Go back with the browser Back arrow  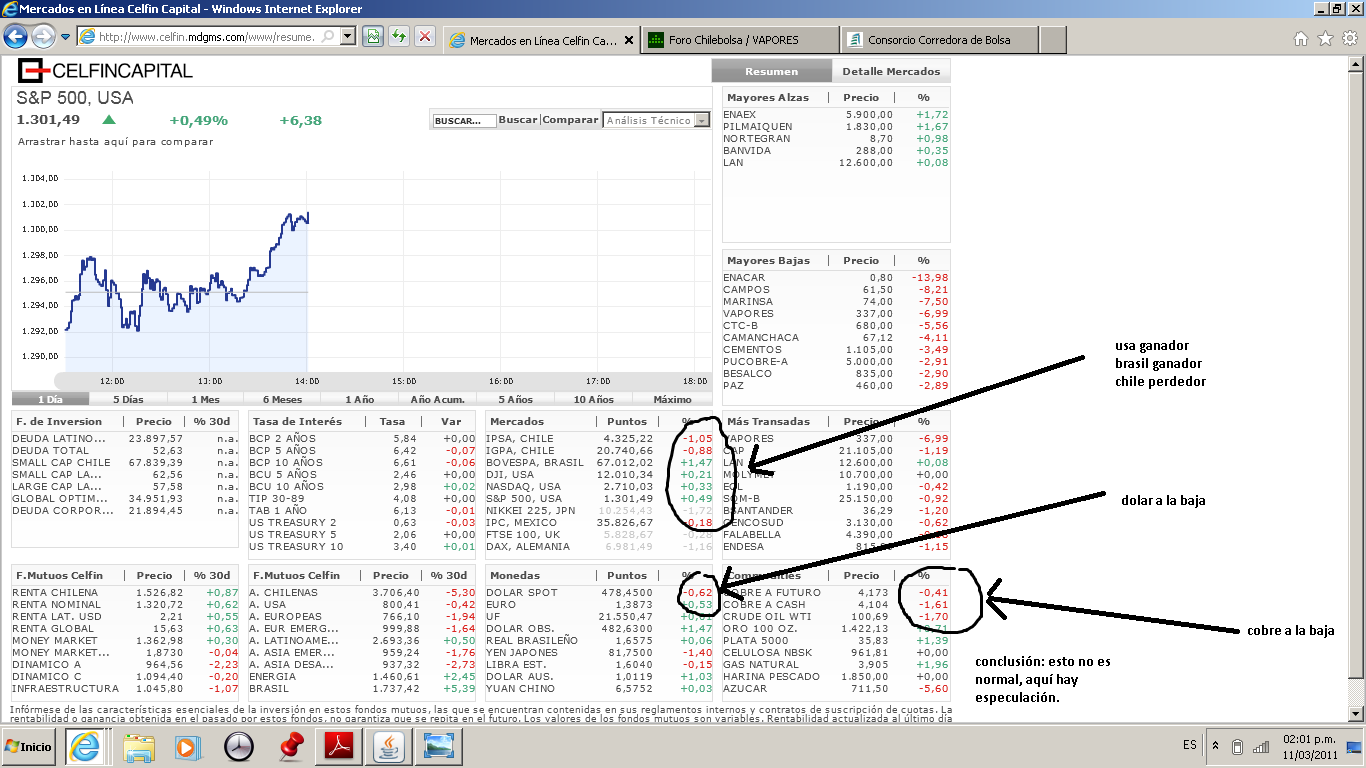tap(15, 37)
